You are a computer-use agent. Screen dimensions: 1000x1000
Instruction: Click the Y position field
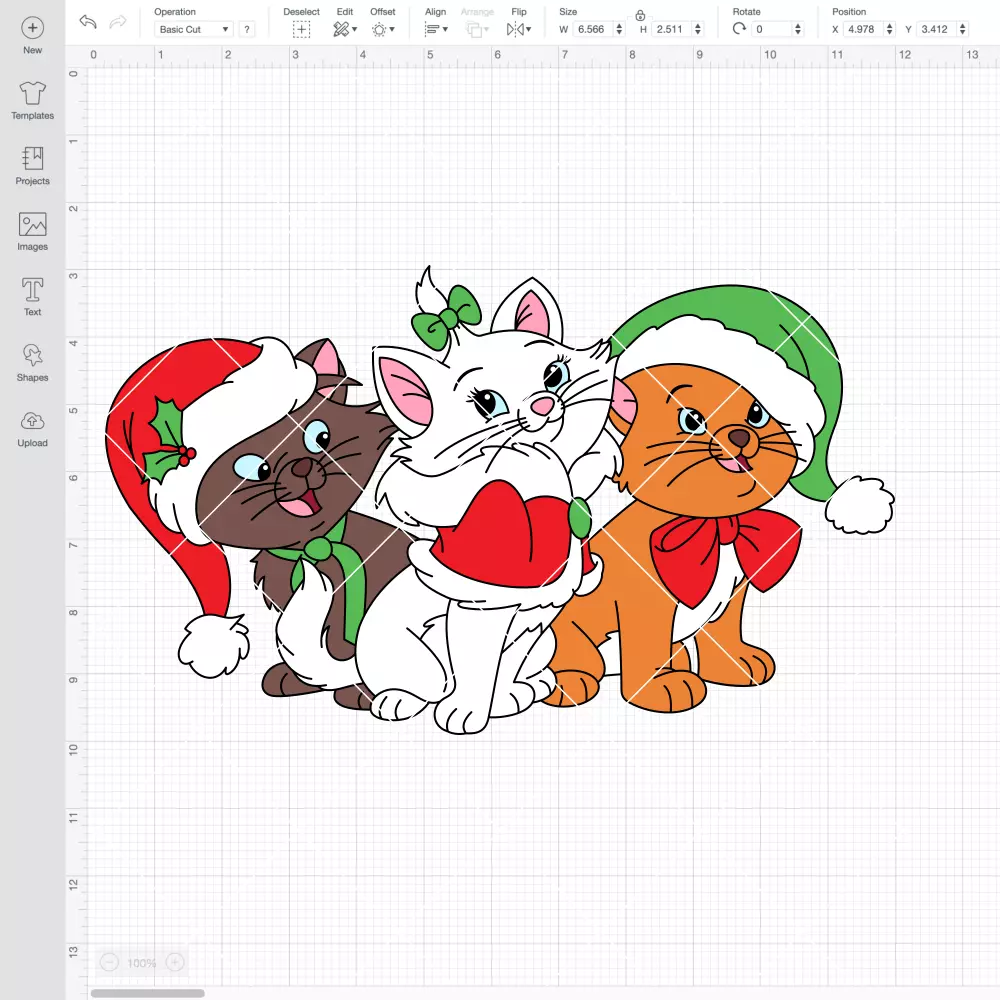click(x=936, y=29)
